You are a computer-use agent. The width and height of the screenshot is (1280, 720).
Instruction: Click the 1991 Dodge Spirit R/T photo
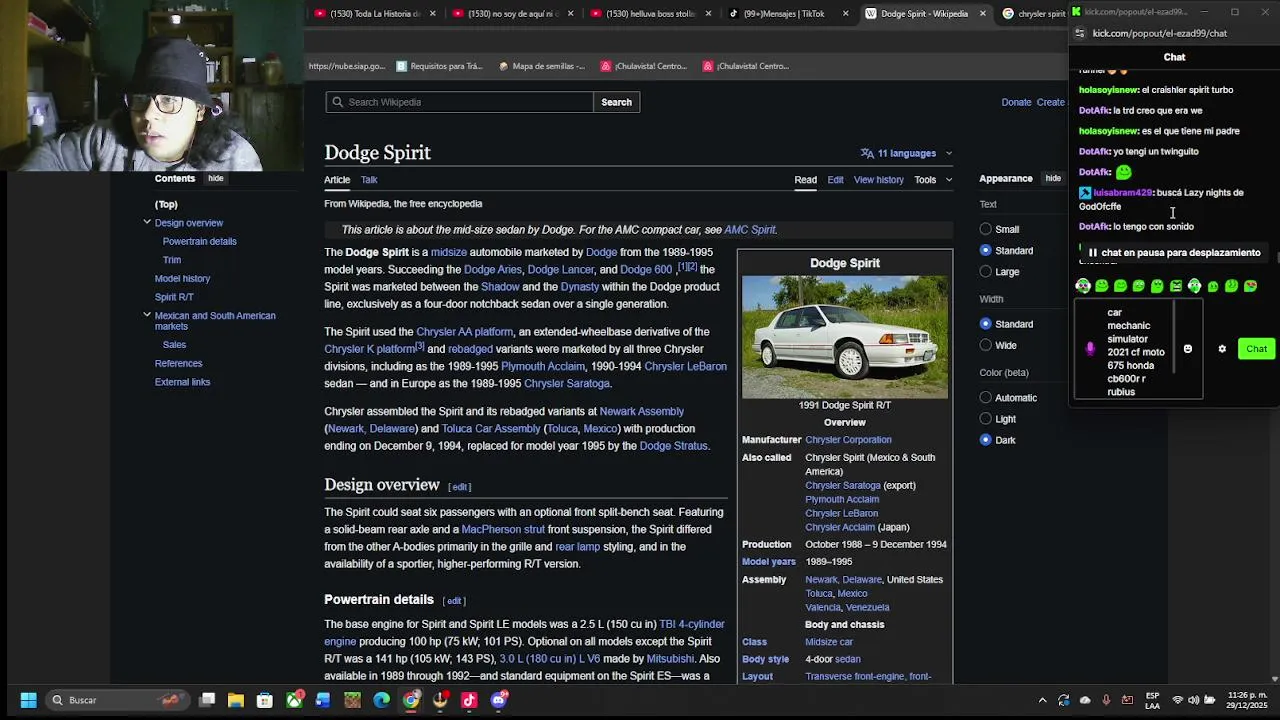tap(845, 337)
